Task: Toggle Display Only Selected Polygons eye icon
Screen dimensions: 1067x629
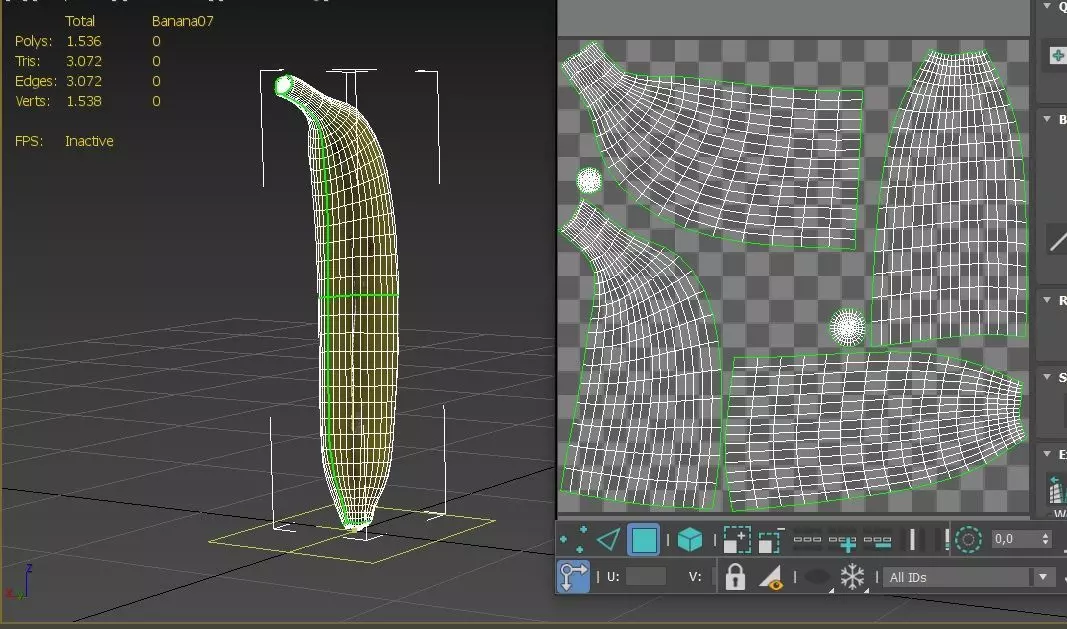Action: coord(771,578)
